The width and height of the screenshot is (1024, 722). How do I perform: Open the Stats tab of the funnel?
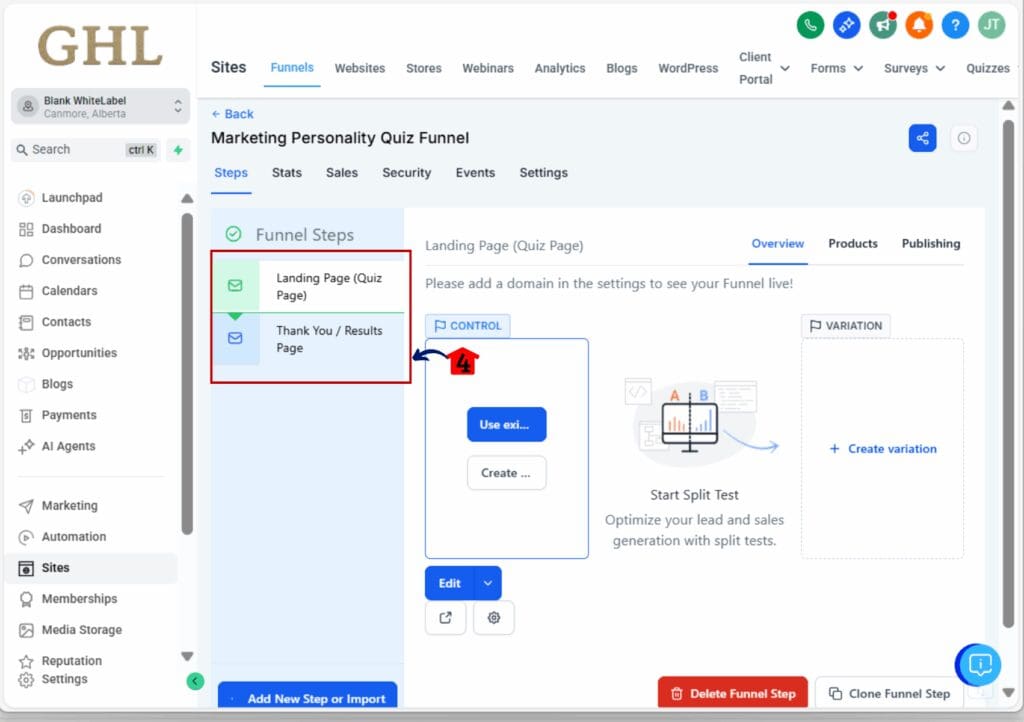point(286,172)
